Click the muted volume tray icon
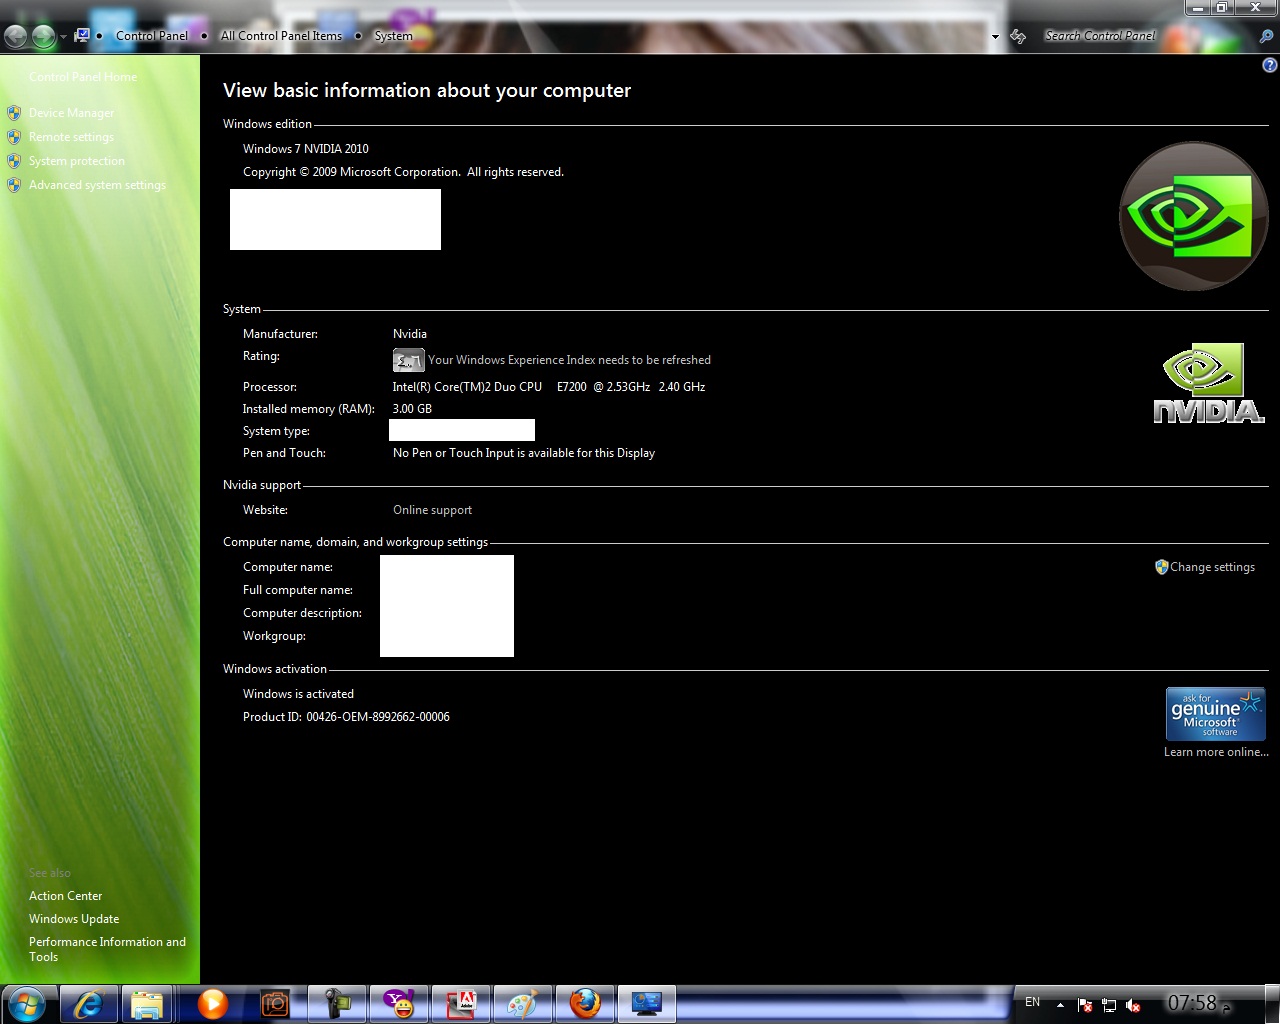 pyautogui.click(x=1133, y=1005)
